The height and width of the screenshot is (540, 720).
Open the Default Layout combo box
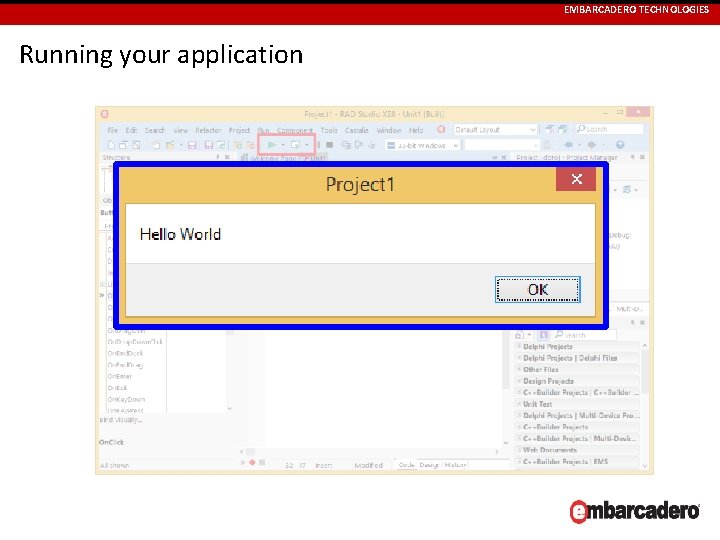tap(495, 130)
